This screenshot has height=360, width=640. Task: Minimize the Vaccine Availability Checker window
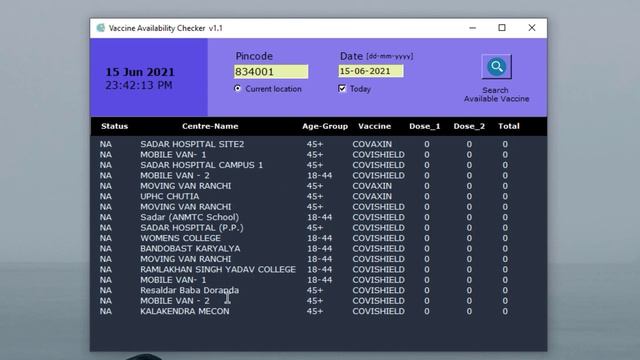[473, 28]
